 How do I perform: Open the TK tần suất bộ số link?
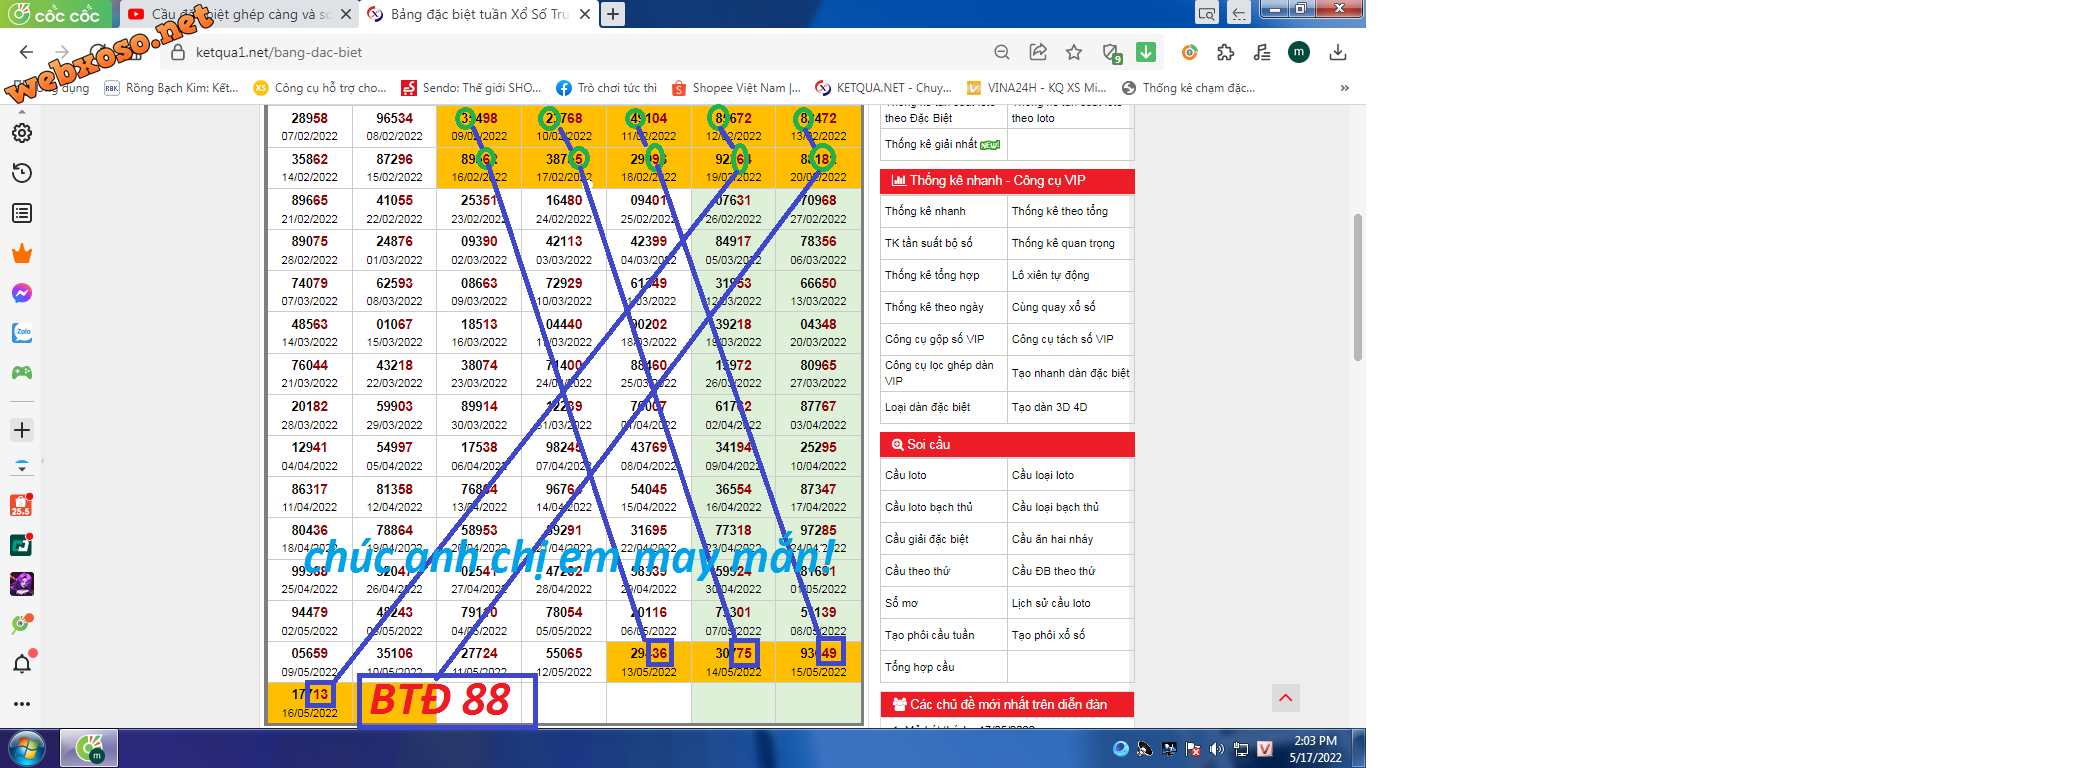[x=928, y=243]
